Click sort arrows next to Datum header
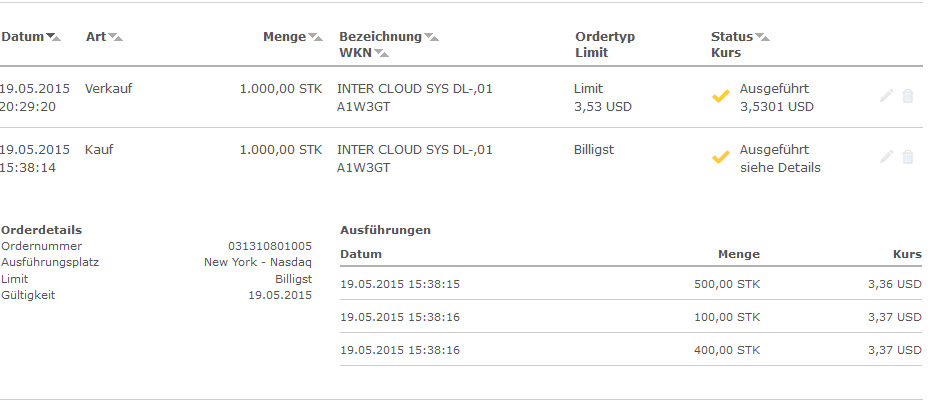This screenshot has height=400, width=944. tap(54, 38)
